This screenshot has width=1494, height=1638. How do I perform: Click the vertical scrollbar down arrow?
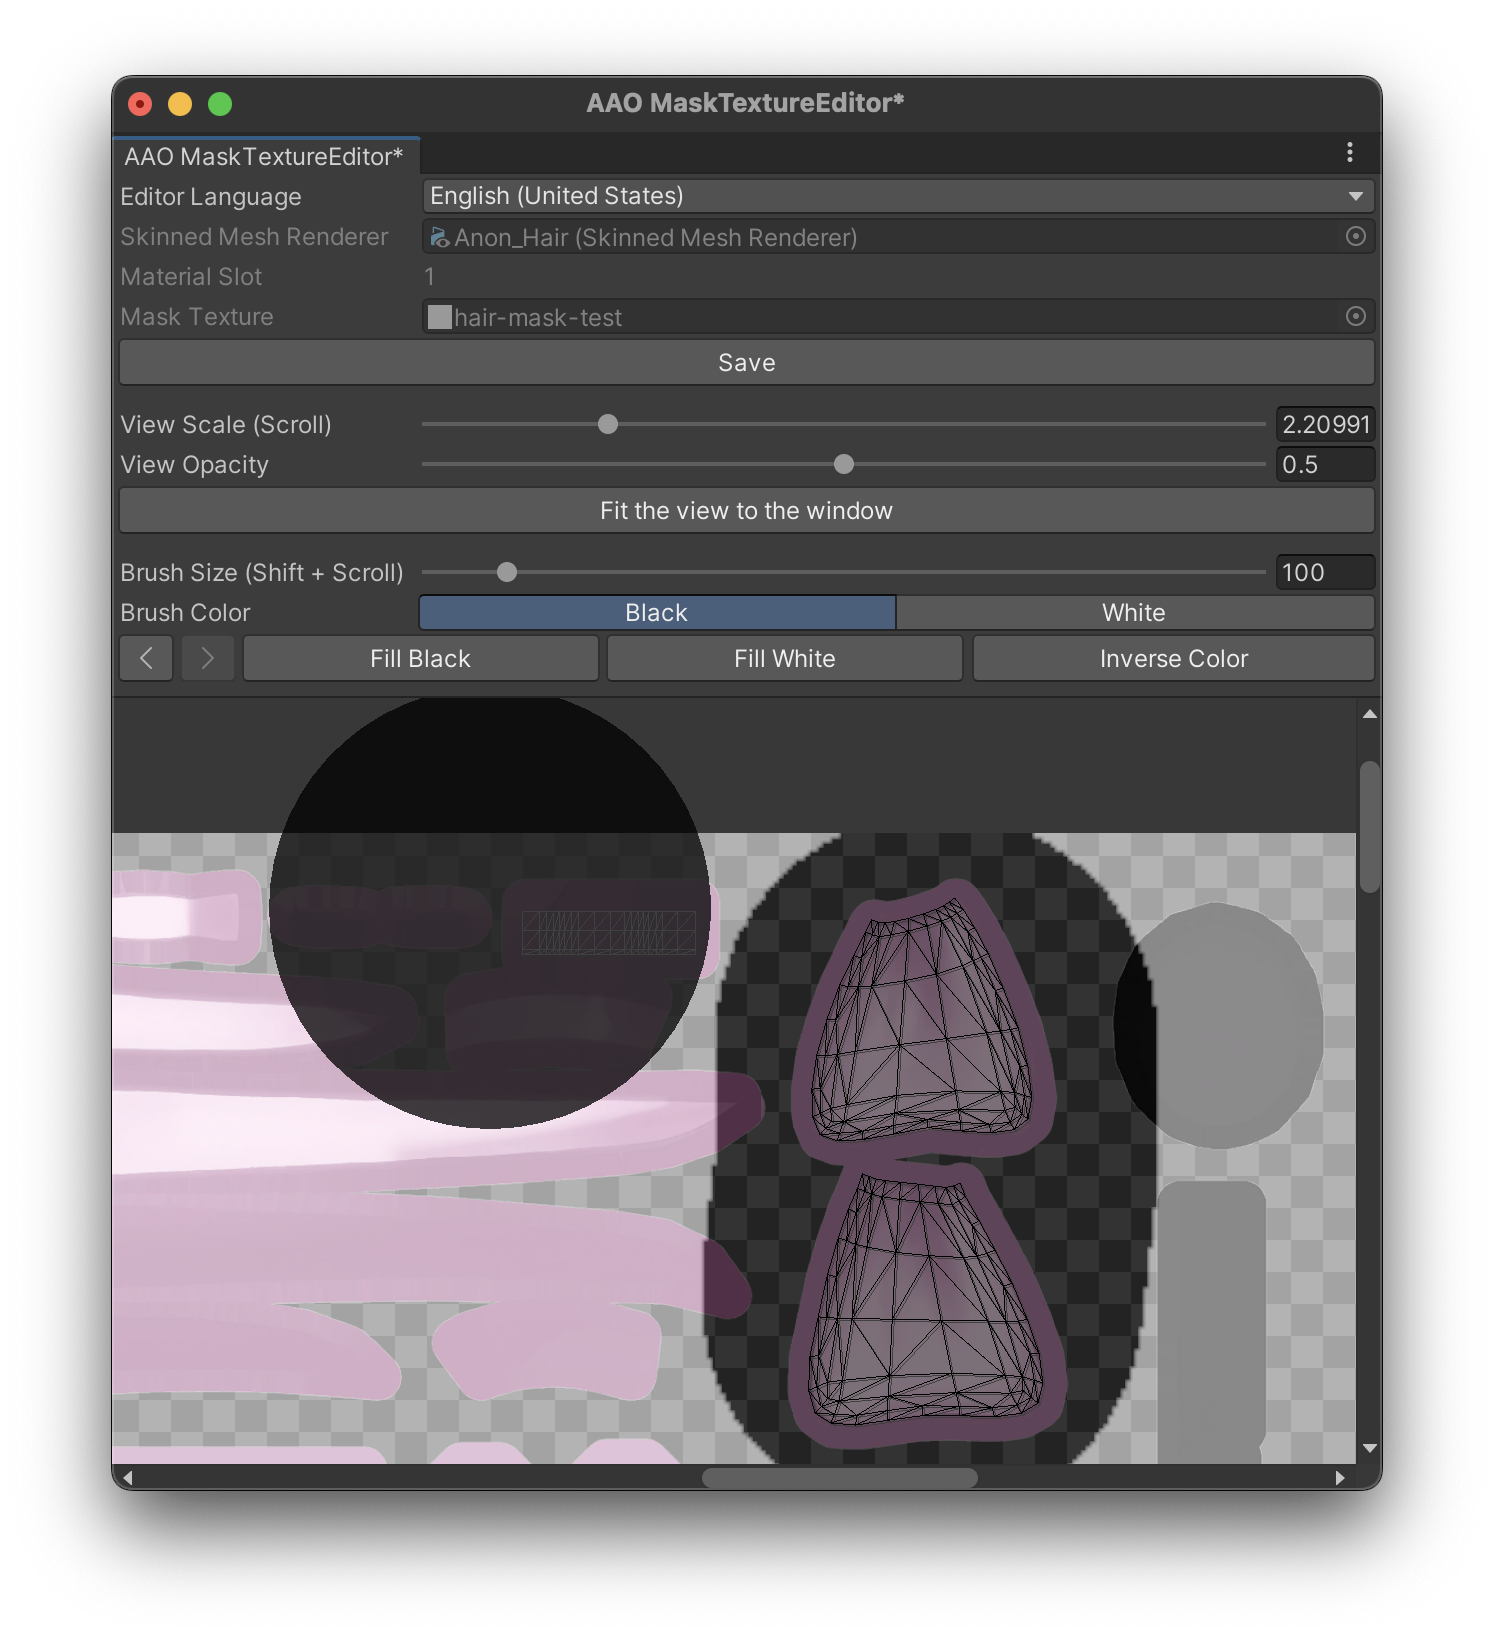coord(1369,1448)
